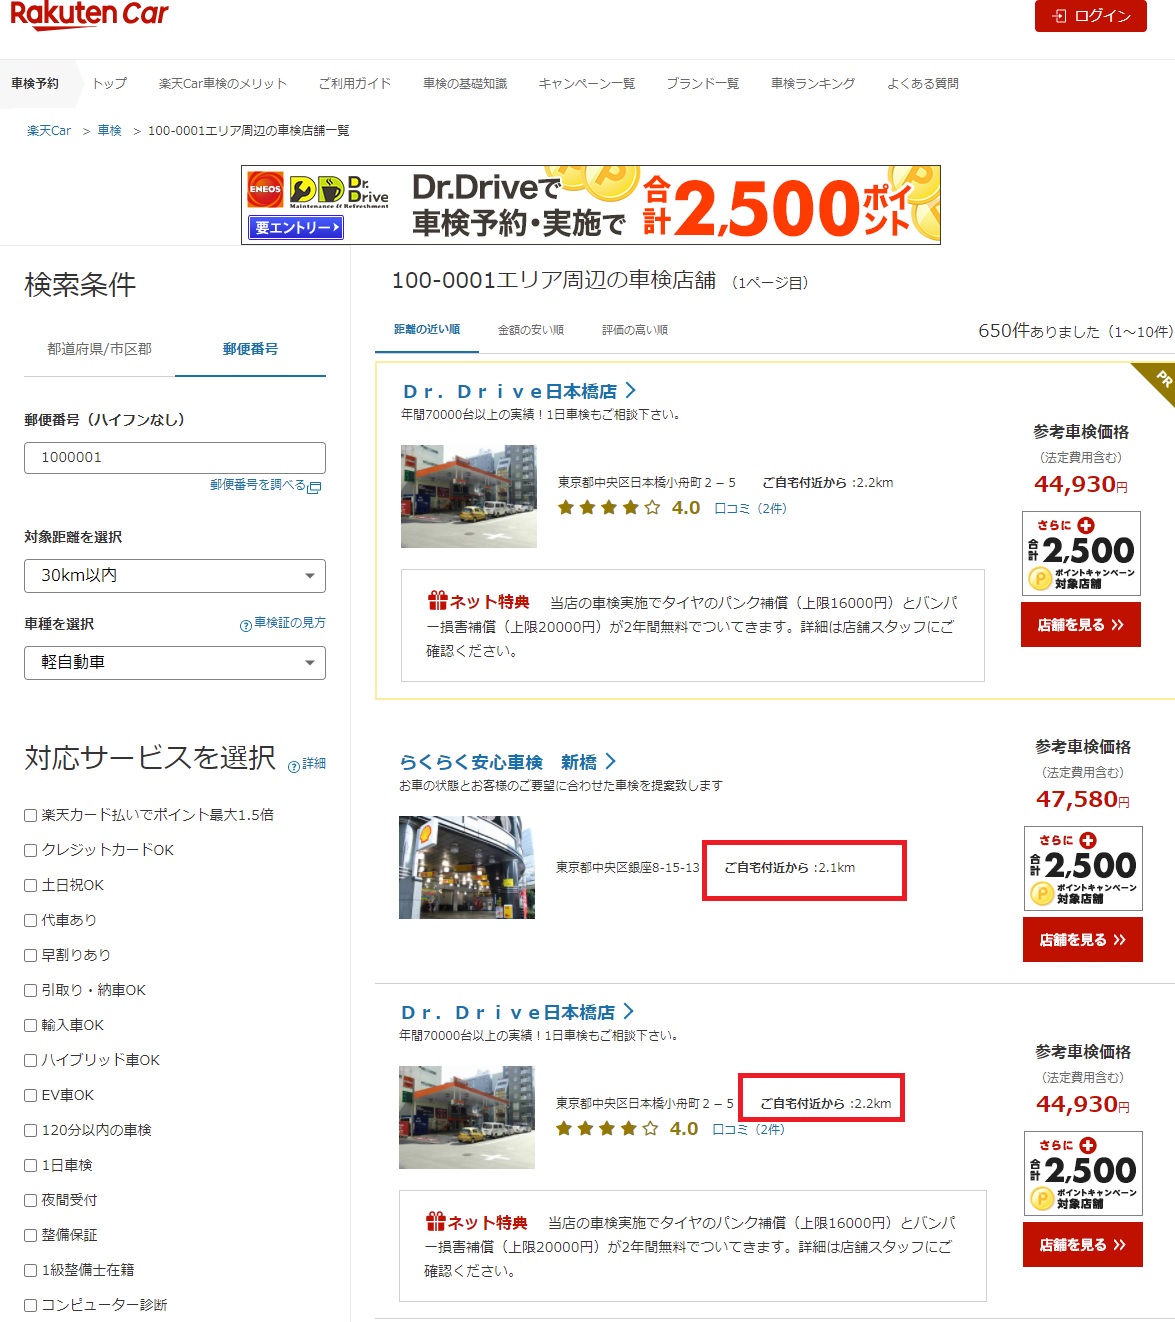Screen dimensions: 1175x1322
Task: Check the クレジットカードOK option
Action: (30, 850)
